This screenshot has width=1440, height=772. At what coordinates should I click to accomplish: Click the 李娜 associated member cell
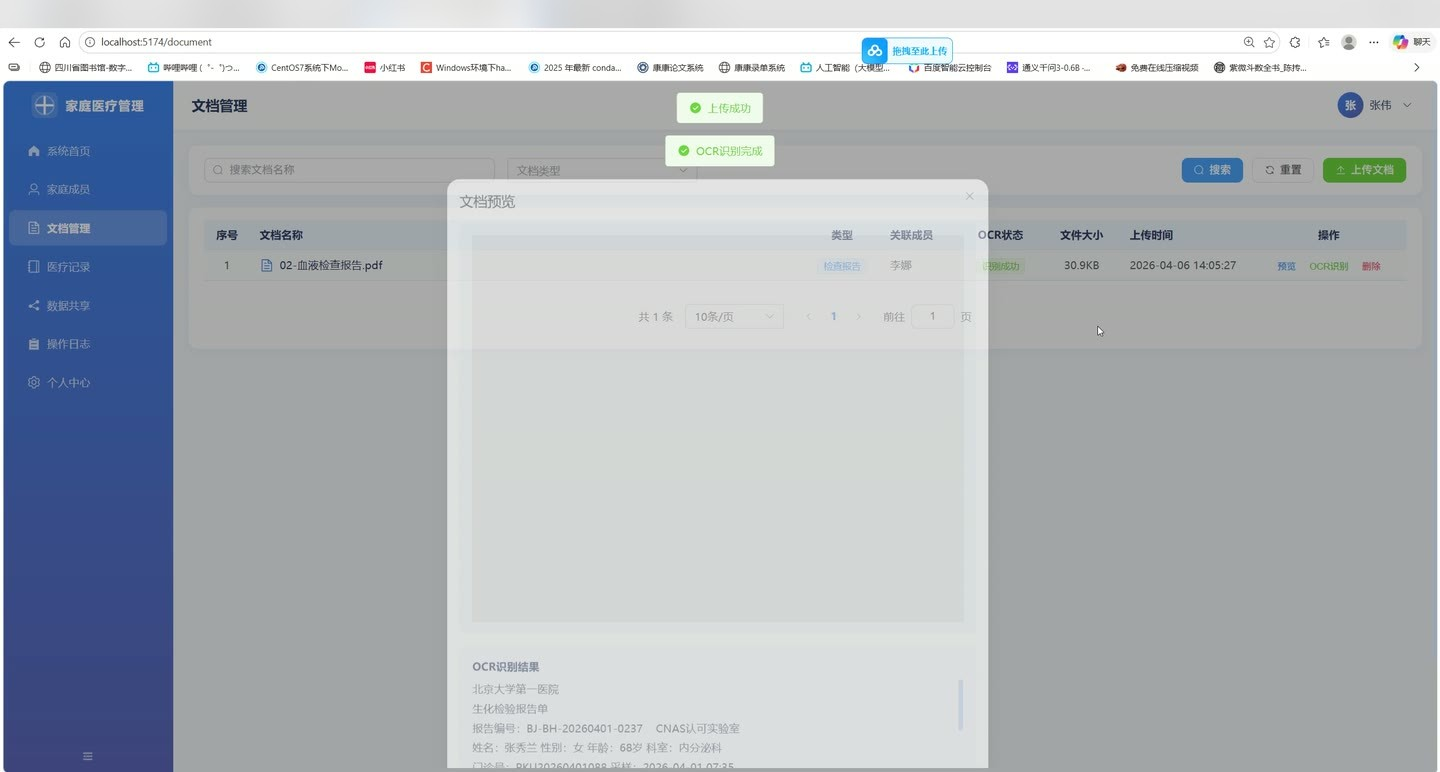click(x=900, y=265)
